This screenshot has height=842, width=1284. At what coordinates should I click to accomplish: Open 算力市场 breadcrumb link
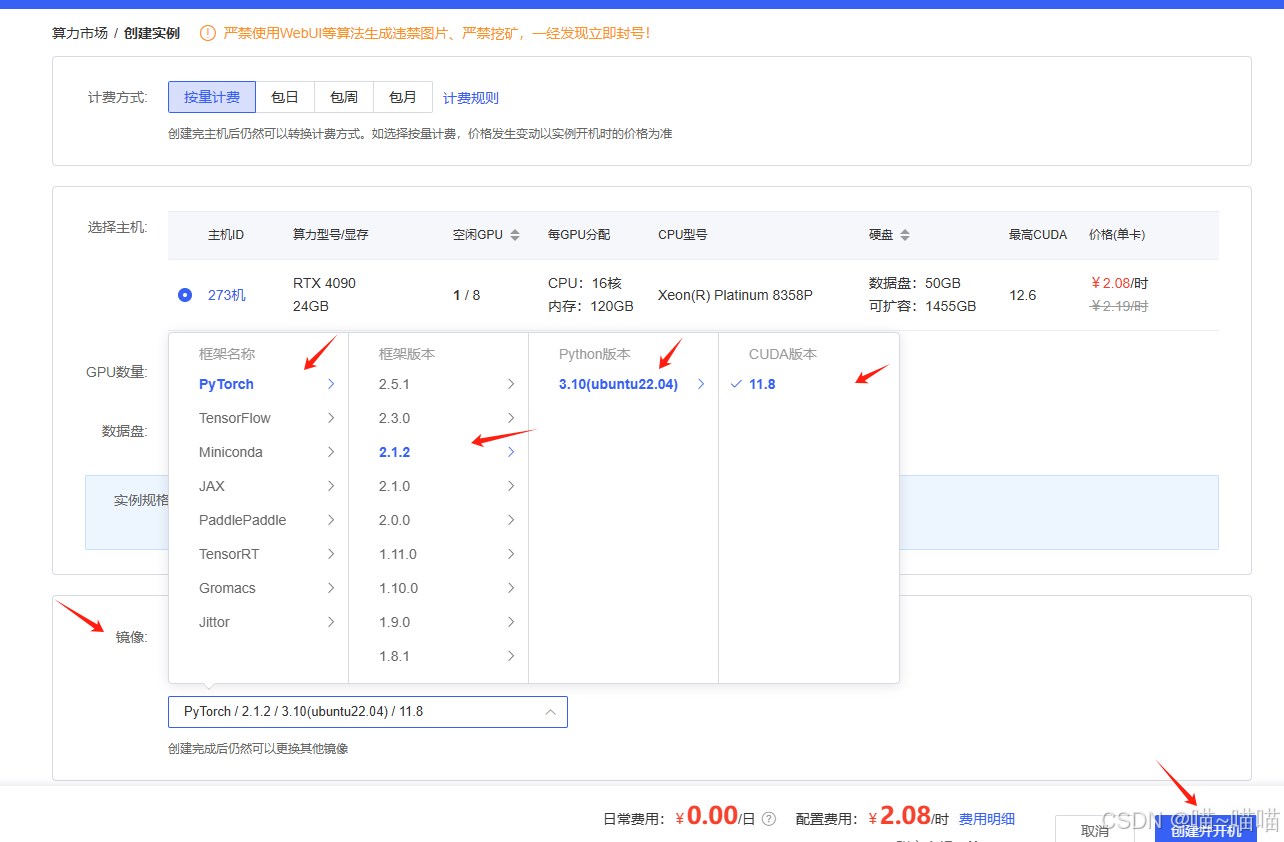click(x=80, y=33)
